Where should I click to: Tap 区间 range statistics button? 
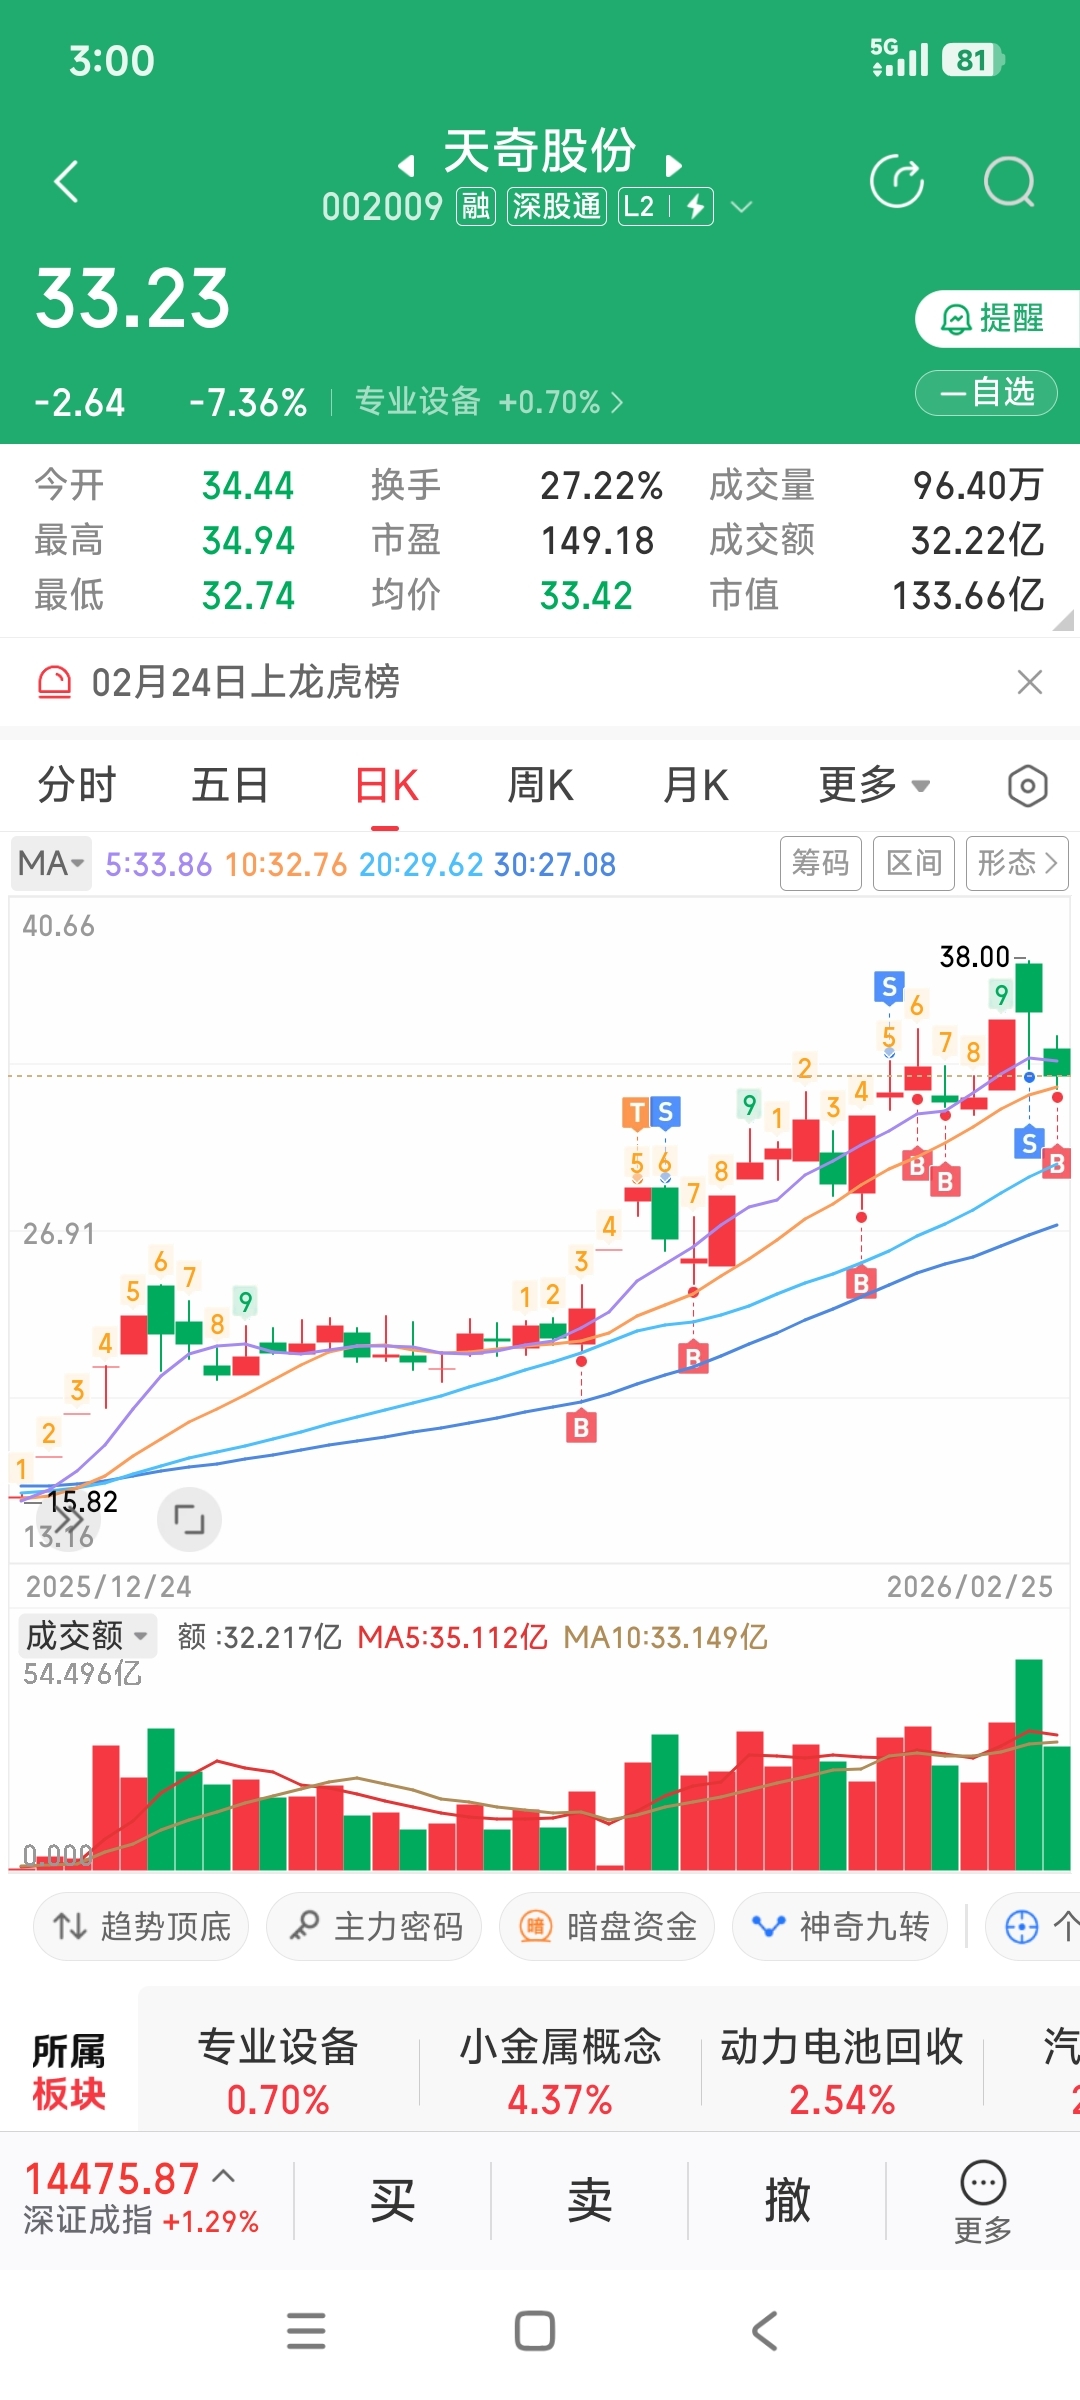[914, 863]
